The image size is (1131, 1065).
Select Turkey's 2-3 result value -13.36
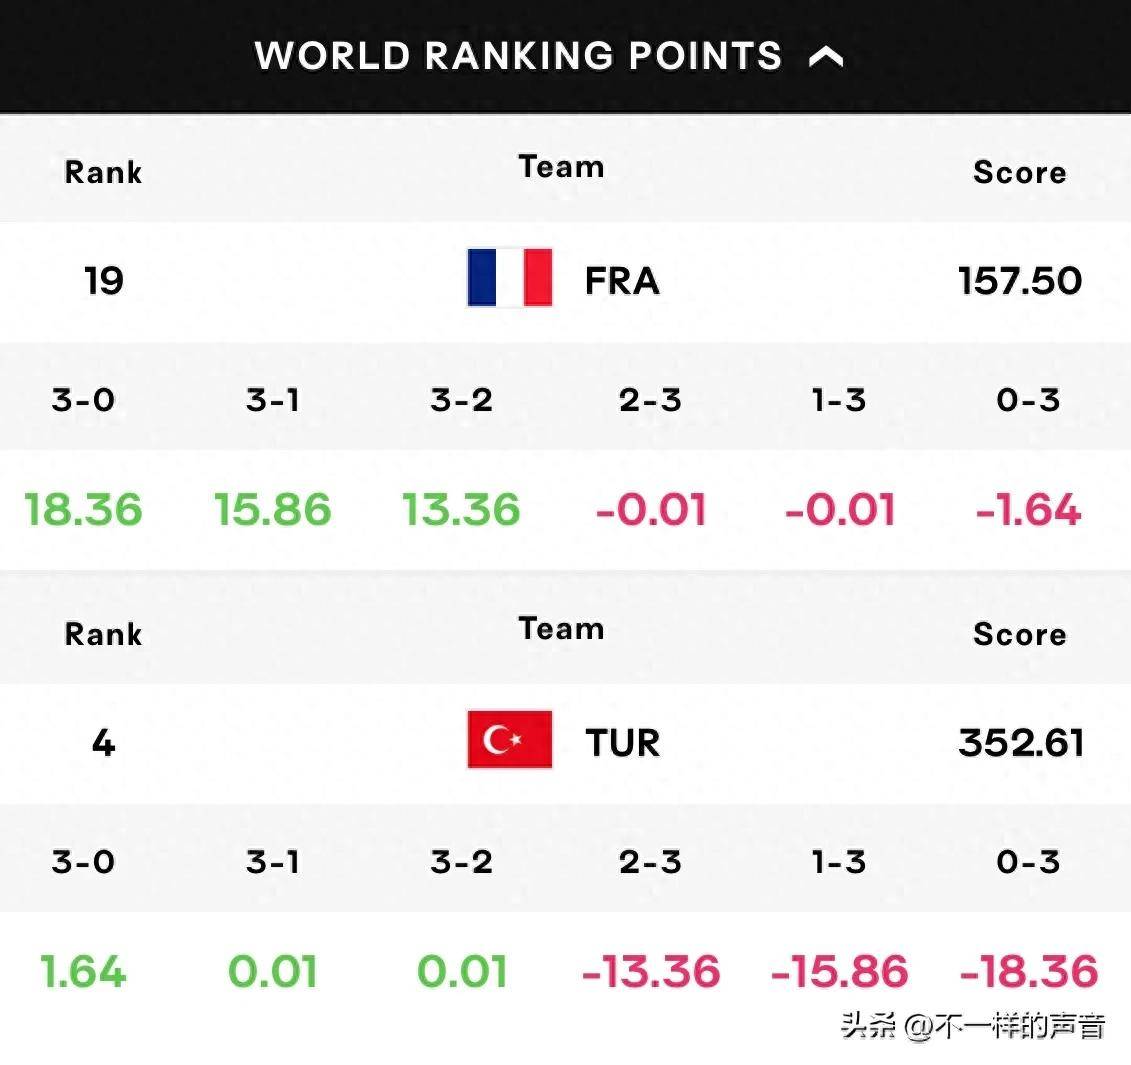[x=651, y=971]
